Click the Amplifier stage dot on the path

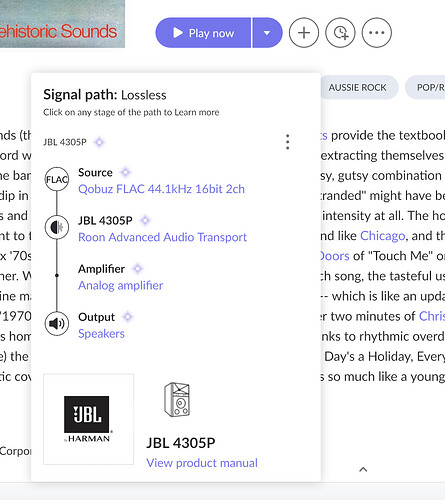pyautogui.click(x=57, y=275)
